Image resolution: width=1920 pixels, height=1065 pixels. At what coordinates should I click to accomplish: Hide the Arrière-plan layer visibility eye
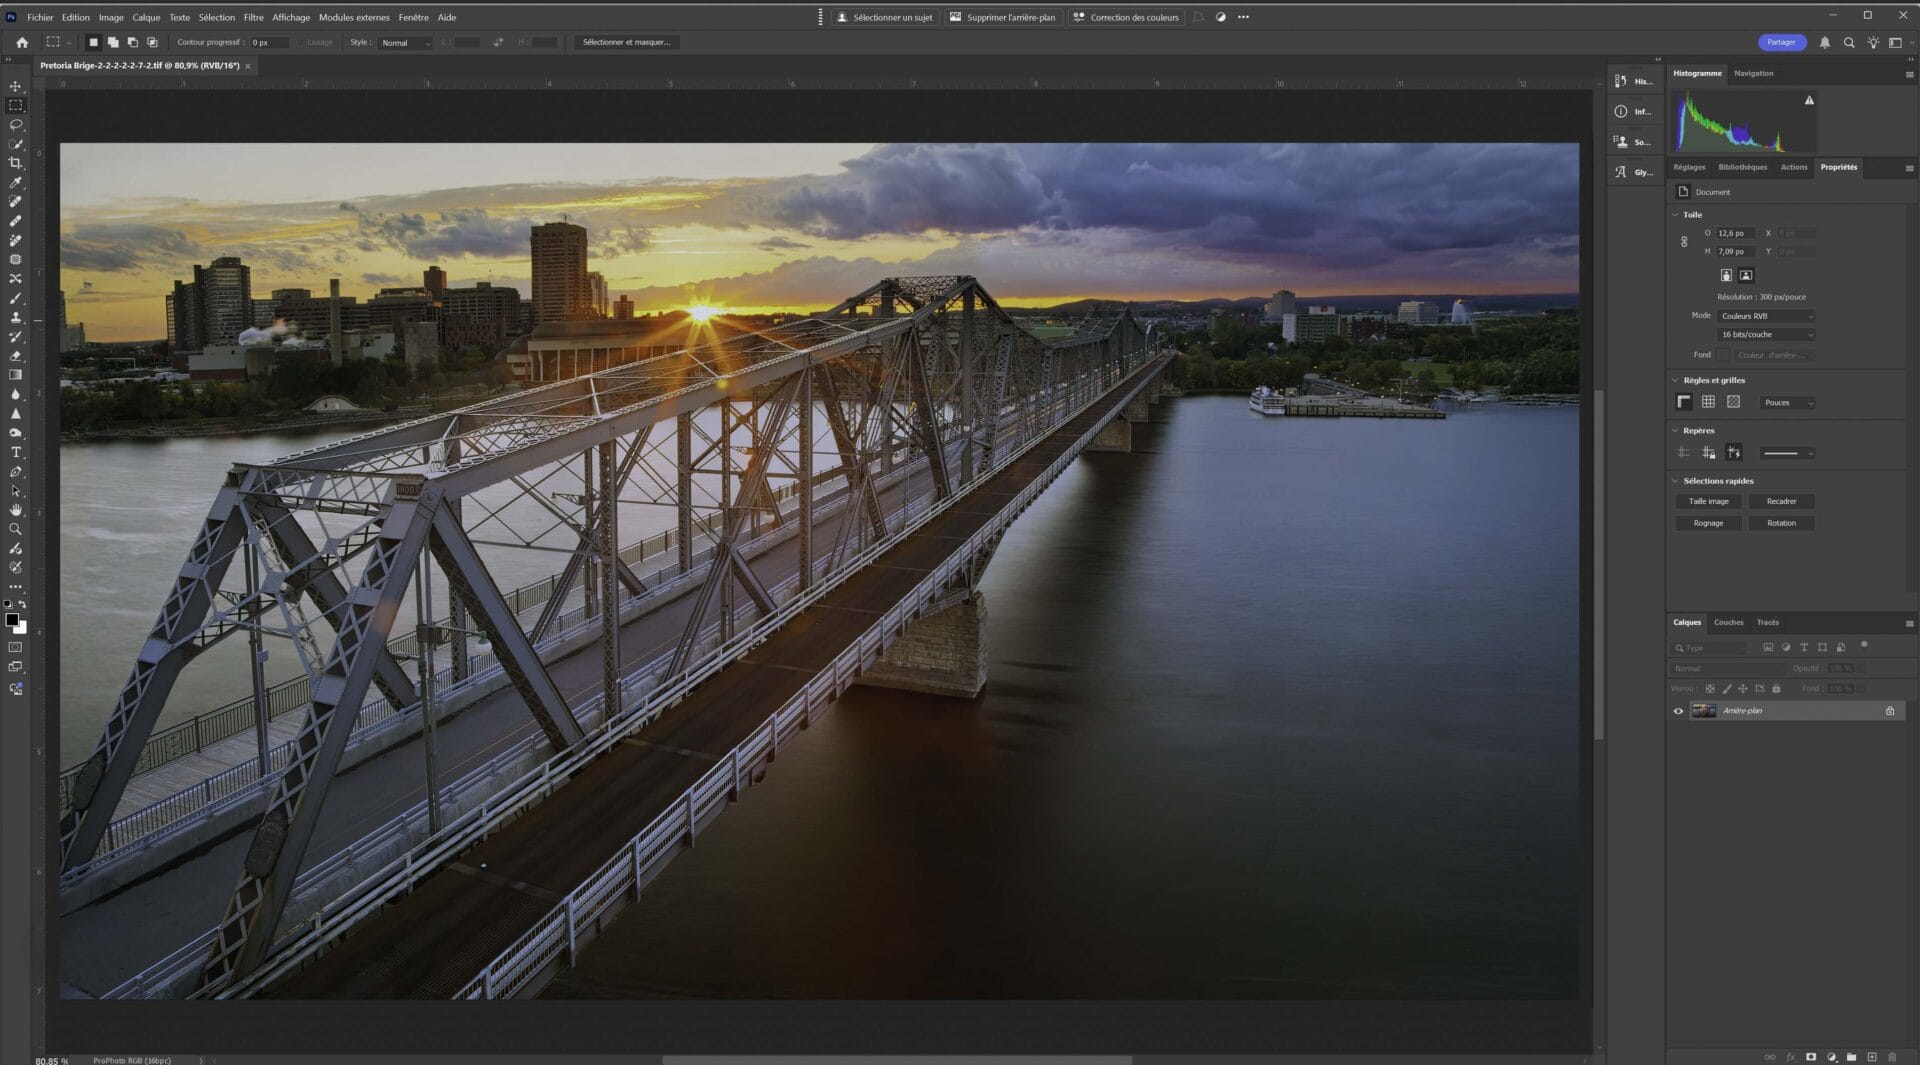1678,710
